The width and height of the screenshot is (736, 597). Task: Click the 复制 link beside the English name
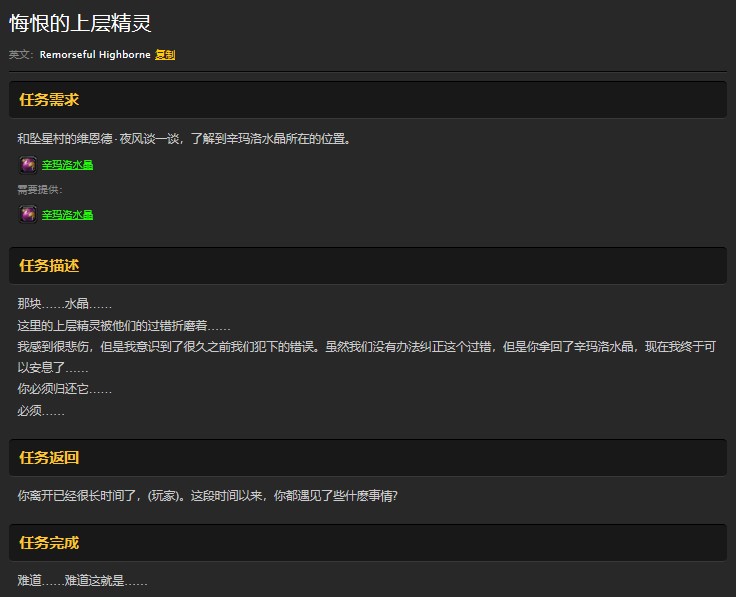(x=165, y=55)
